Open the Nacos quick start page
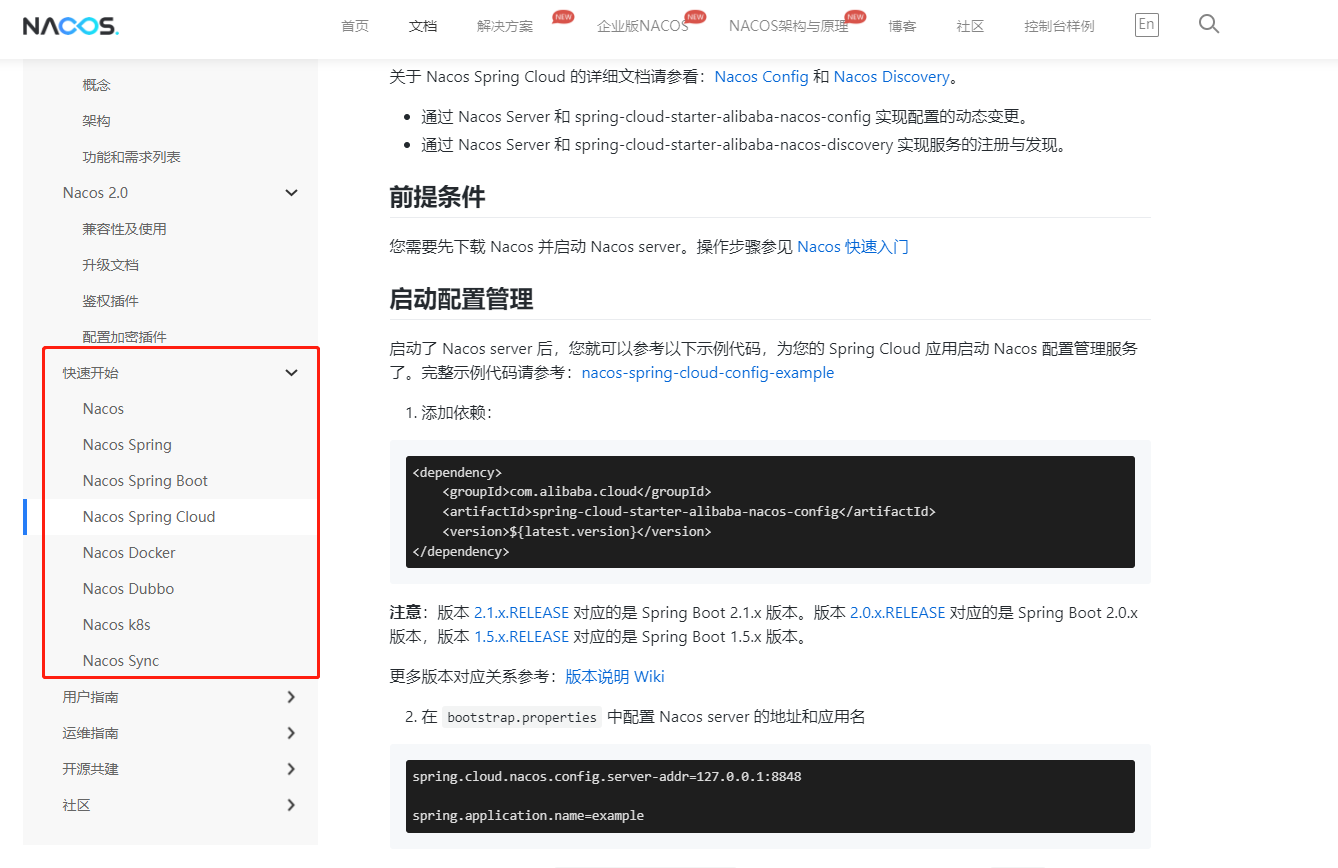 (104, 409)
